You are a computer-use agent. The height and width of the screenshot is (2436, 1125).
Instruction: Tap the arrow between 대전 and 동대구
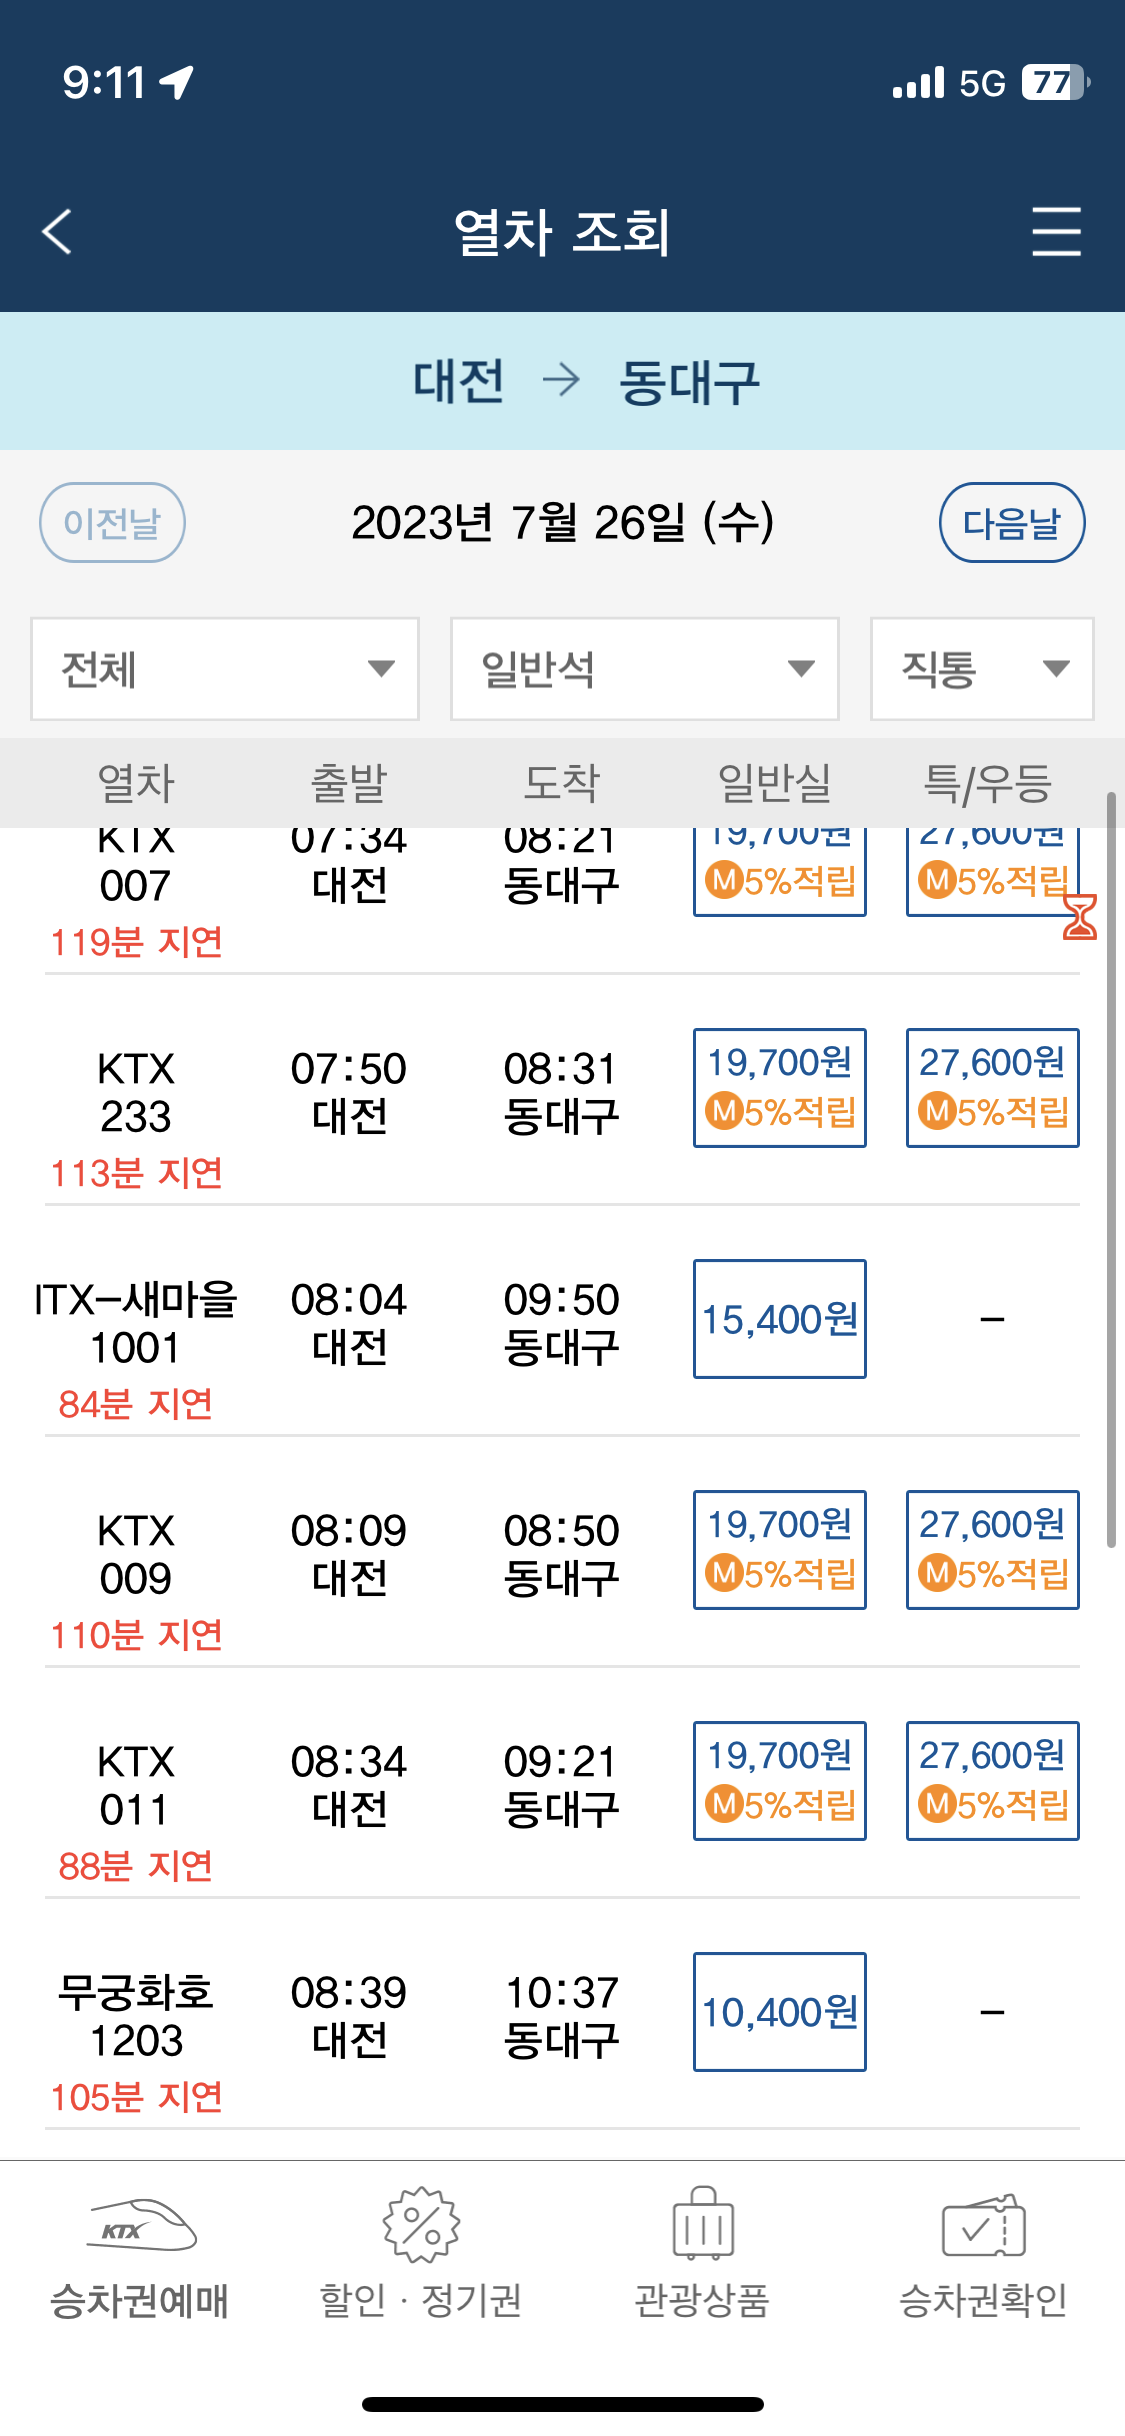point(561,381)
